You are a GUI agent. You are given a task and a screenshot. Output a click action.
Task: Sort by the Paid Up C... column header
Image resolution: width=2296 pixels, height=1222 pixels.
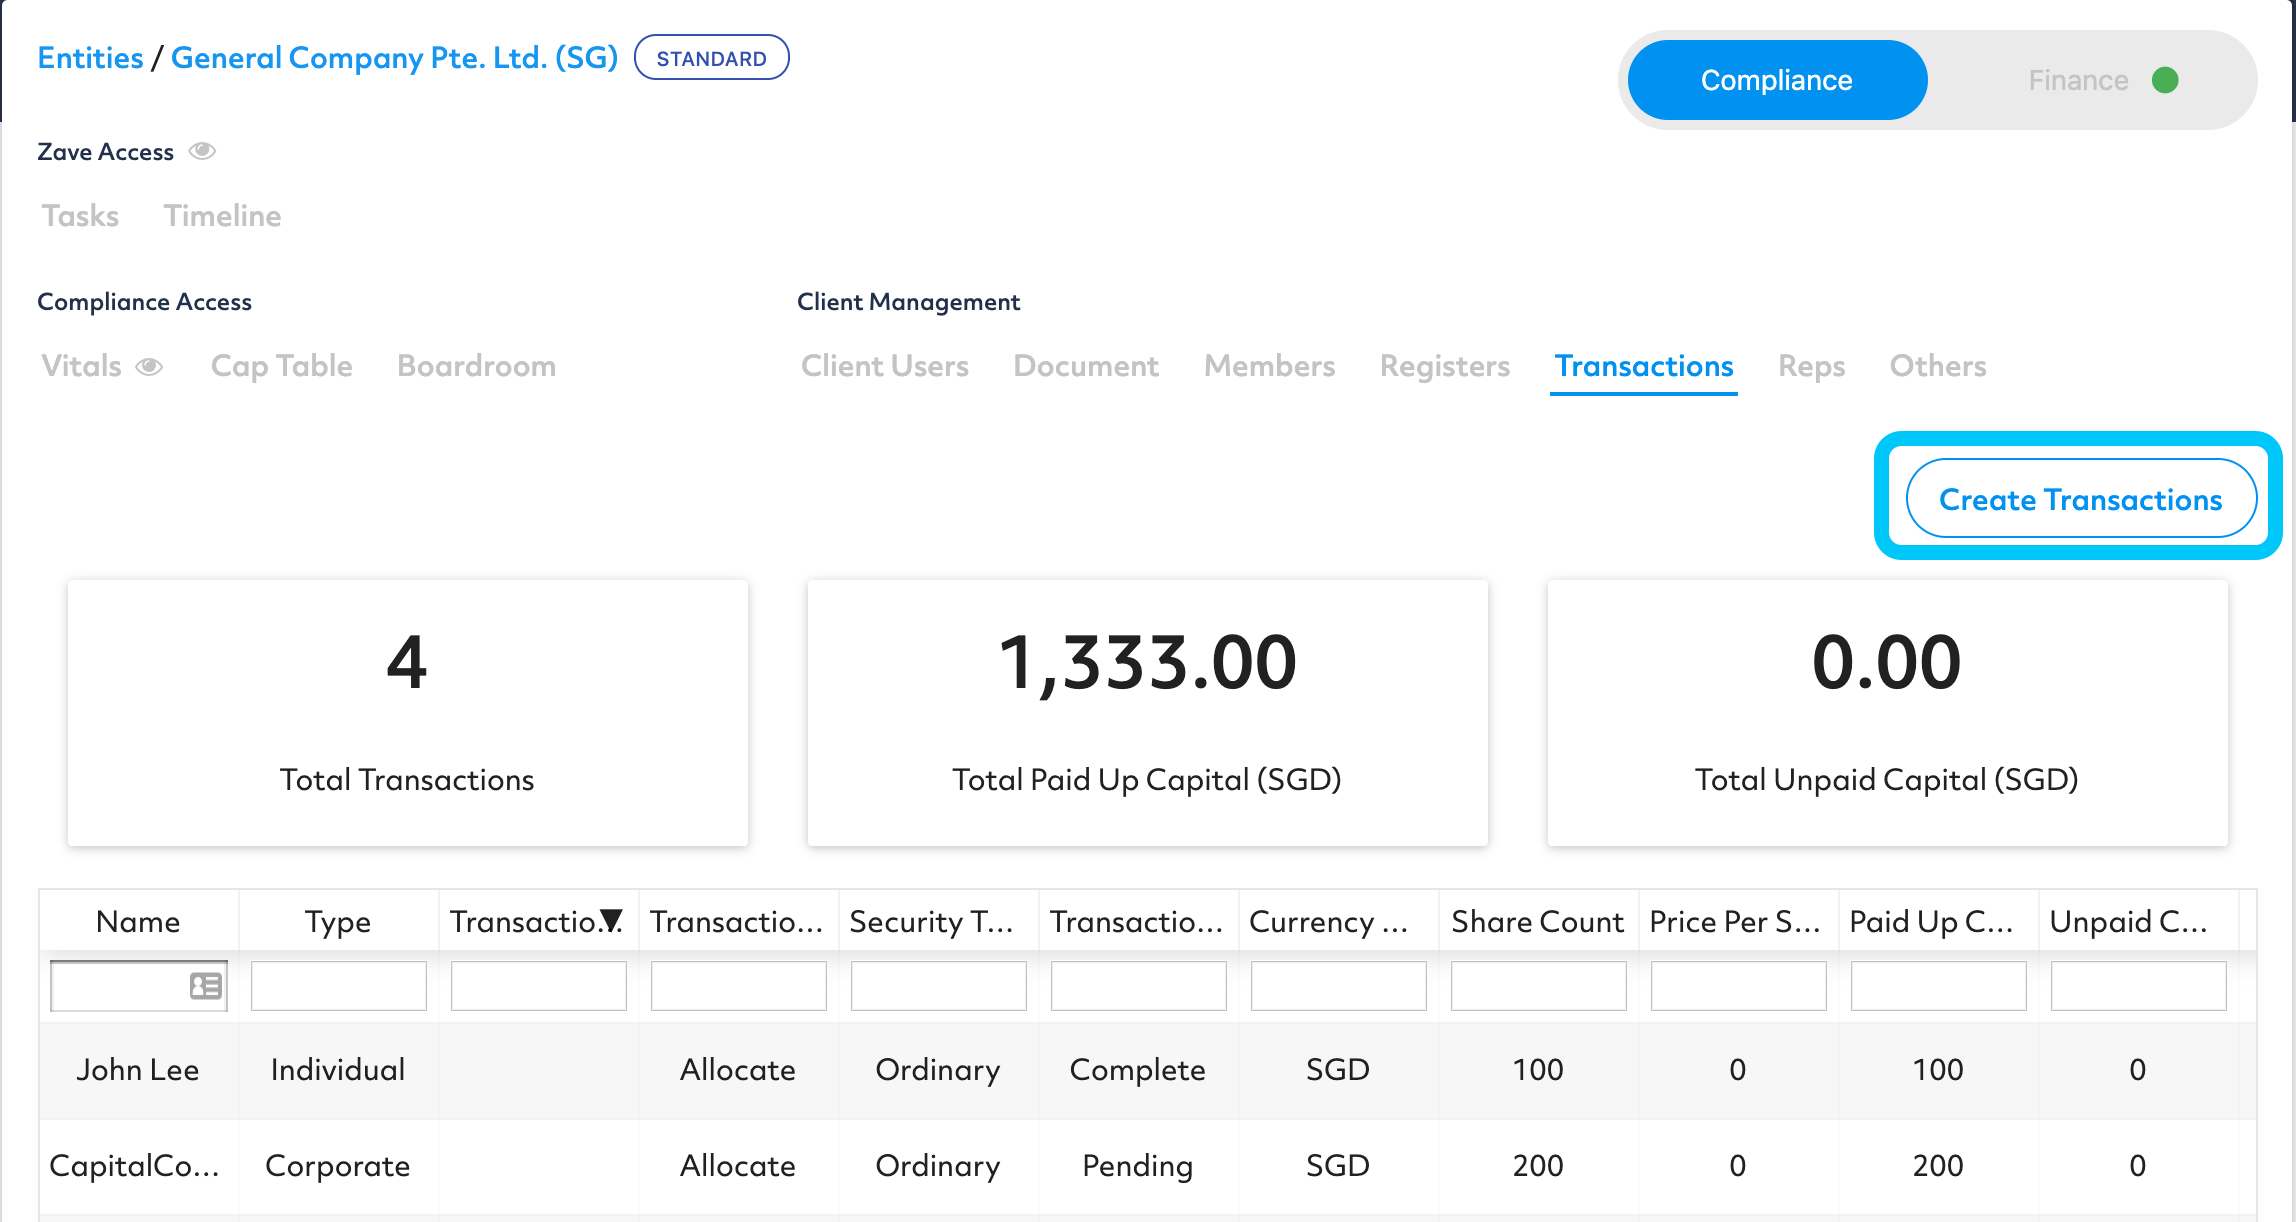tap(1938, 921)
